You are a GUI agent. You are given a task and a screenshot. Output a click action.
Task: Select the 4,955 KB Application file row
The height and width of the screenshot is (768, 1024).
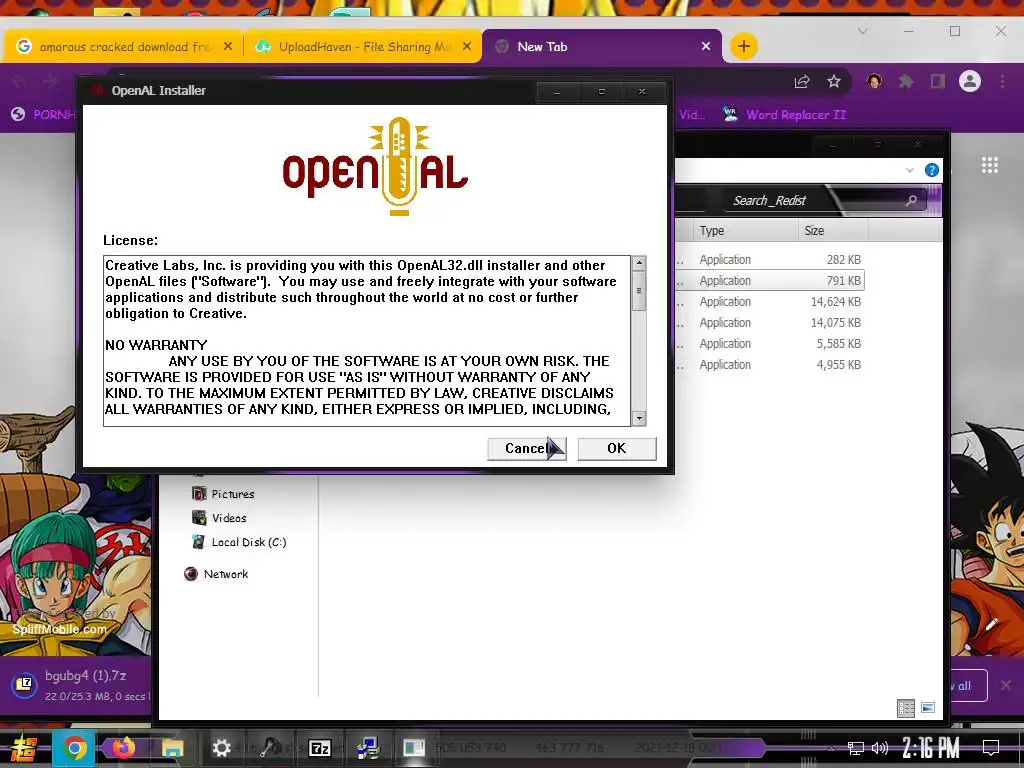tap(769, 364)
